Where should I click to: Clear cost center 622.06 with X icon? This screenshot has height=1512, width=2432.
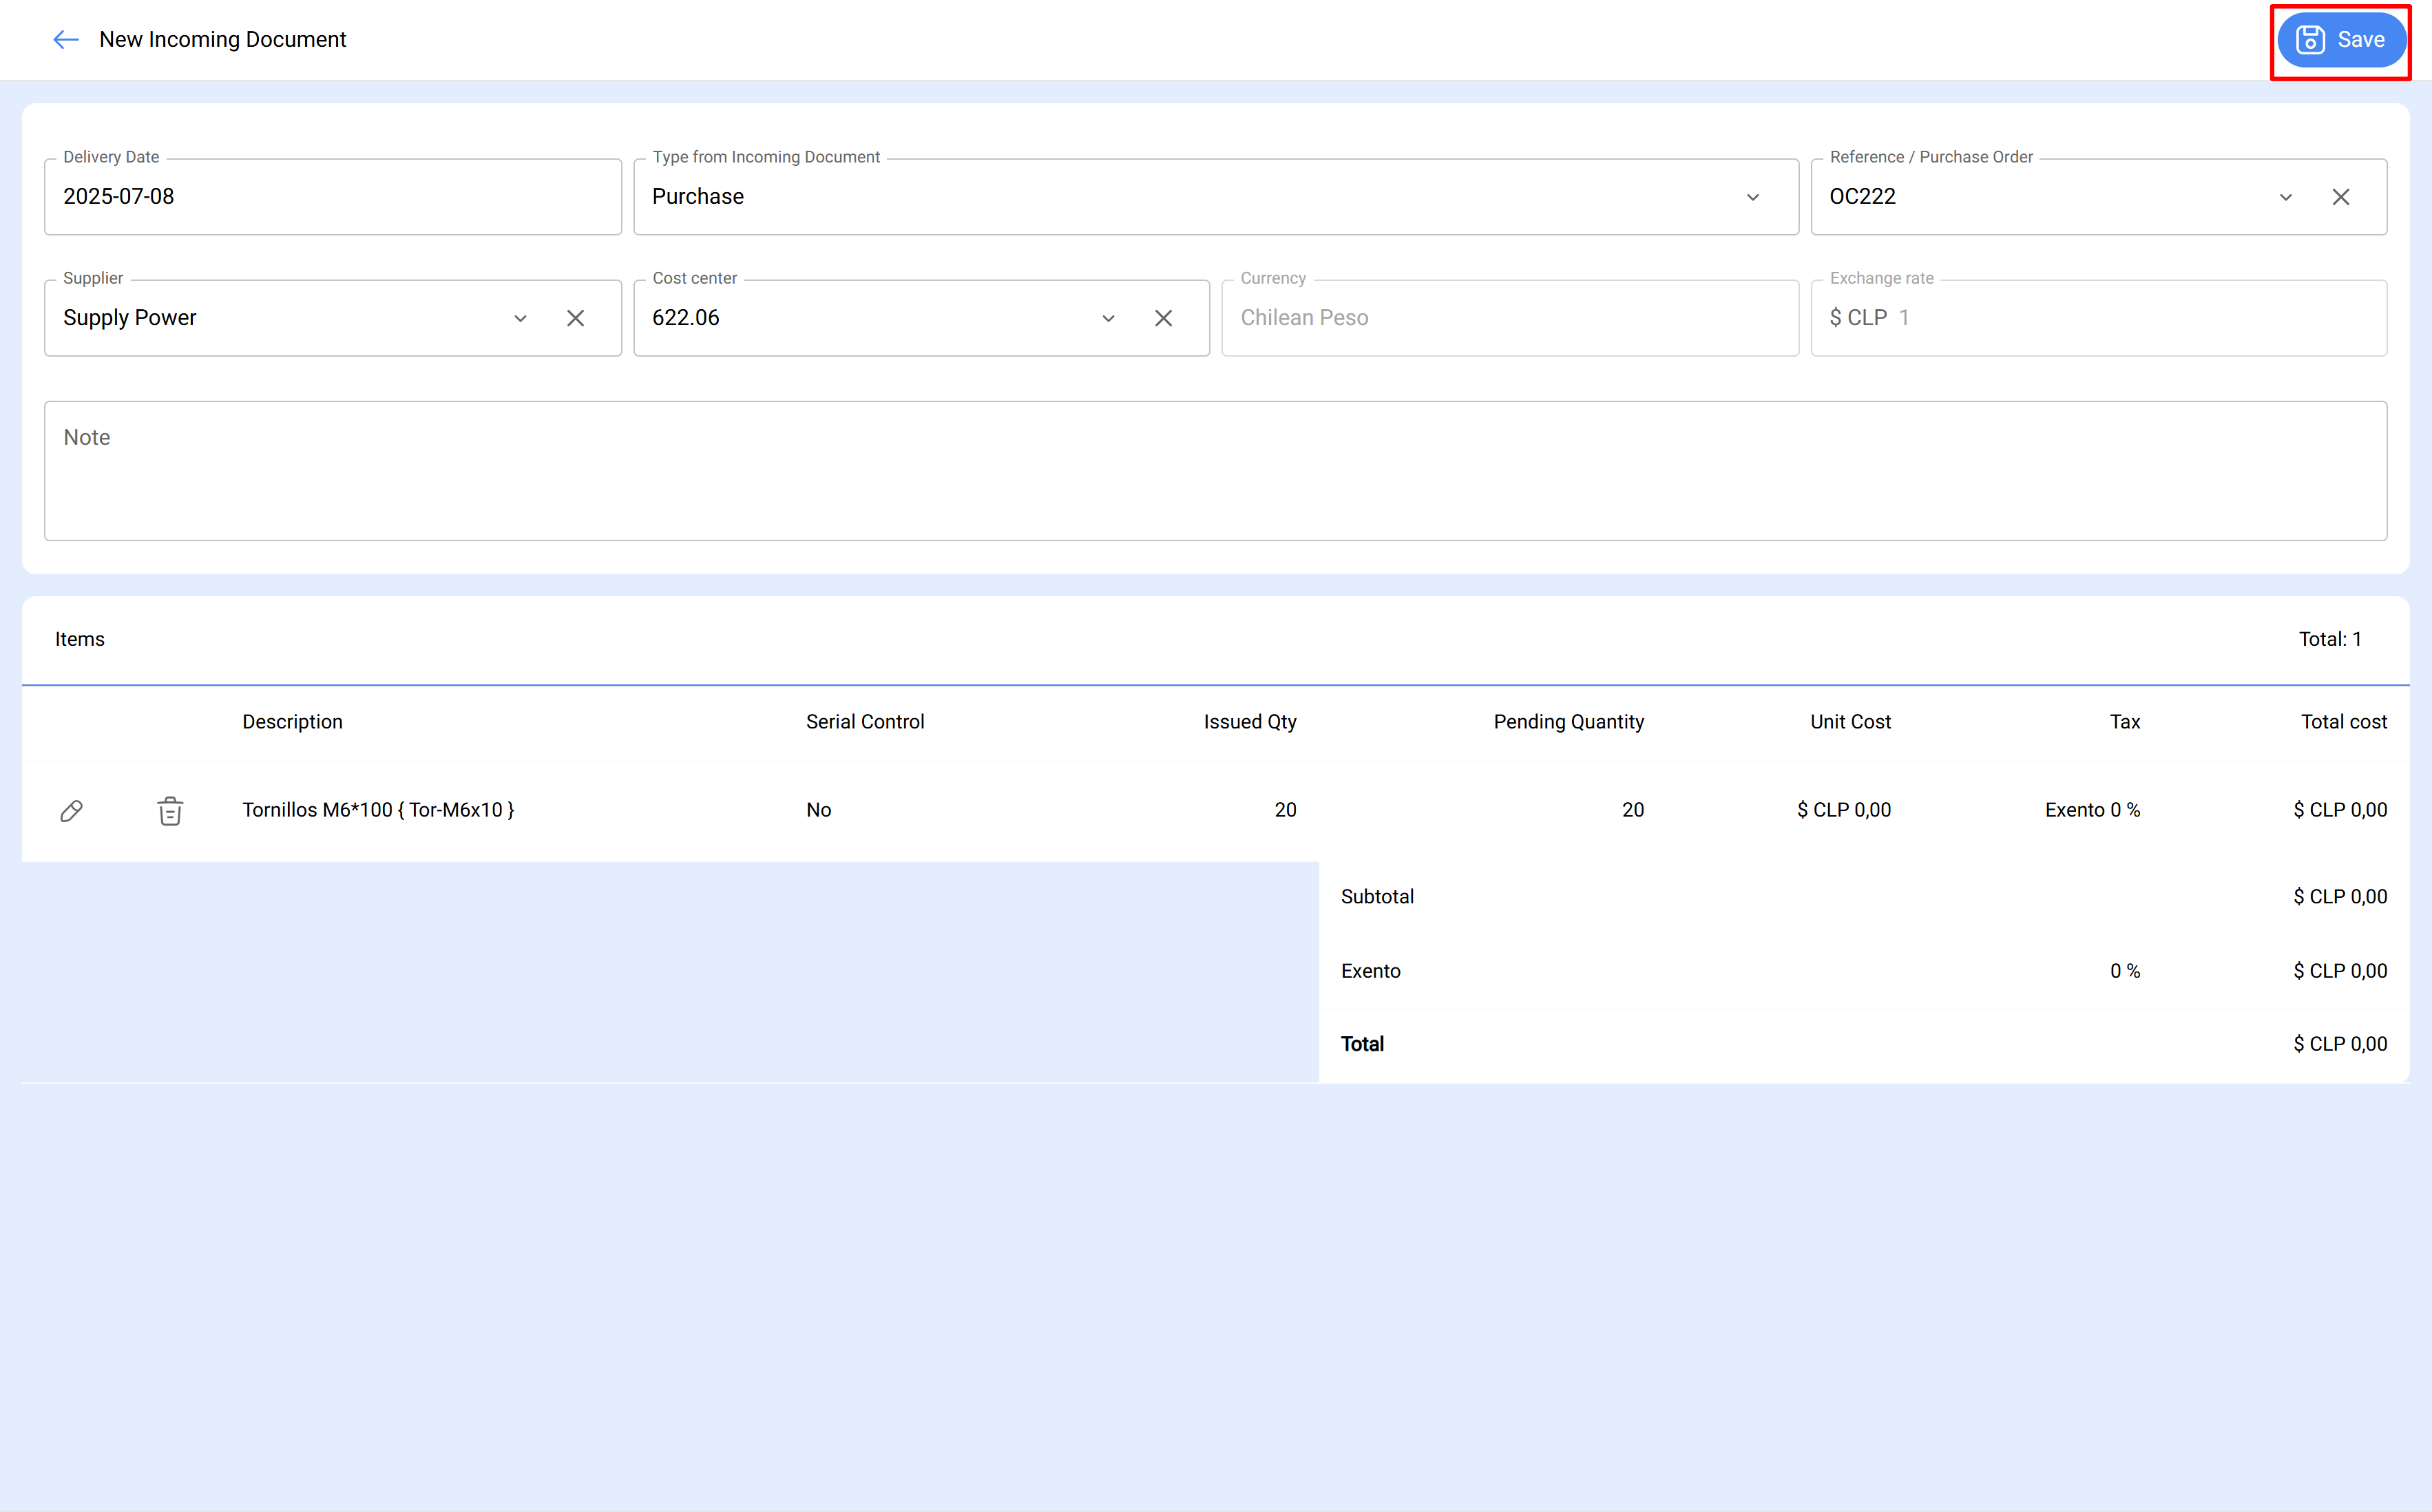[x=1163, y=317]
